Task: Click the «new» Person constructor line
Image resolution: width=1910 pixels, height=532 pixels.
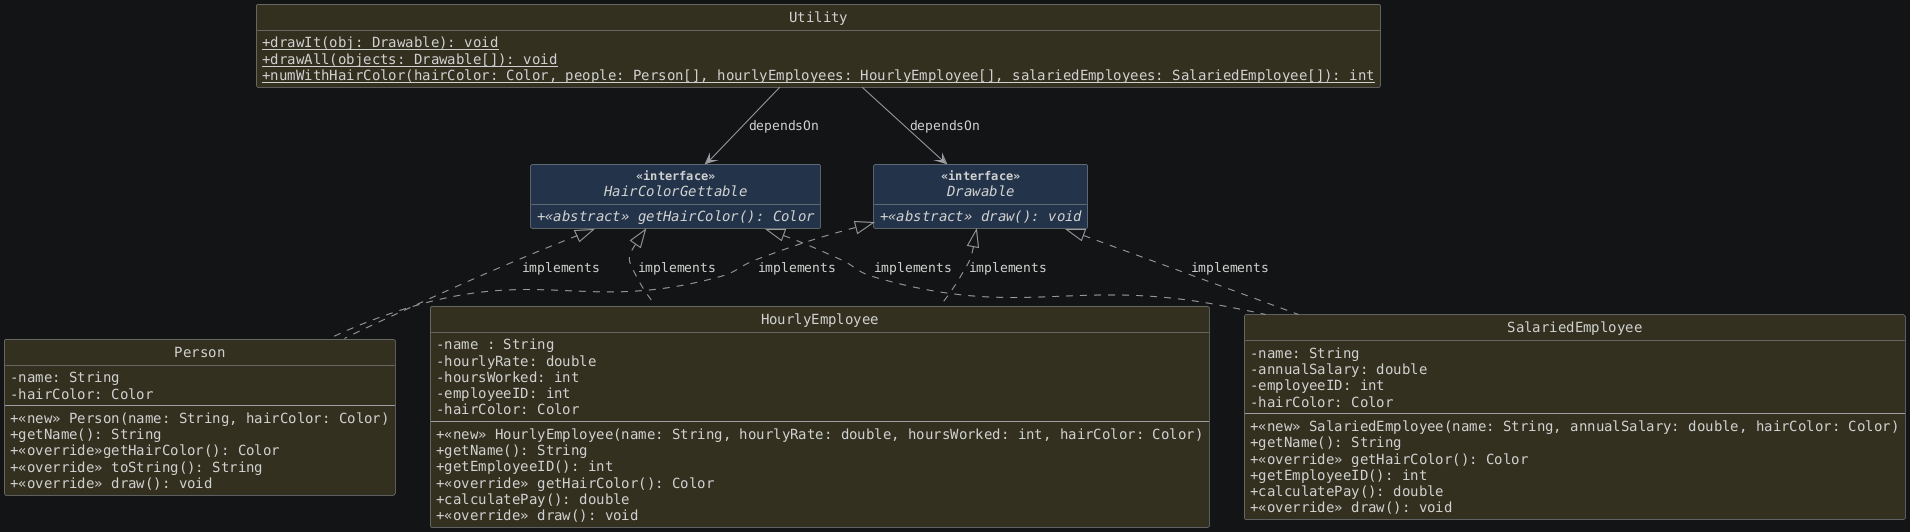Action: point(199,418)
